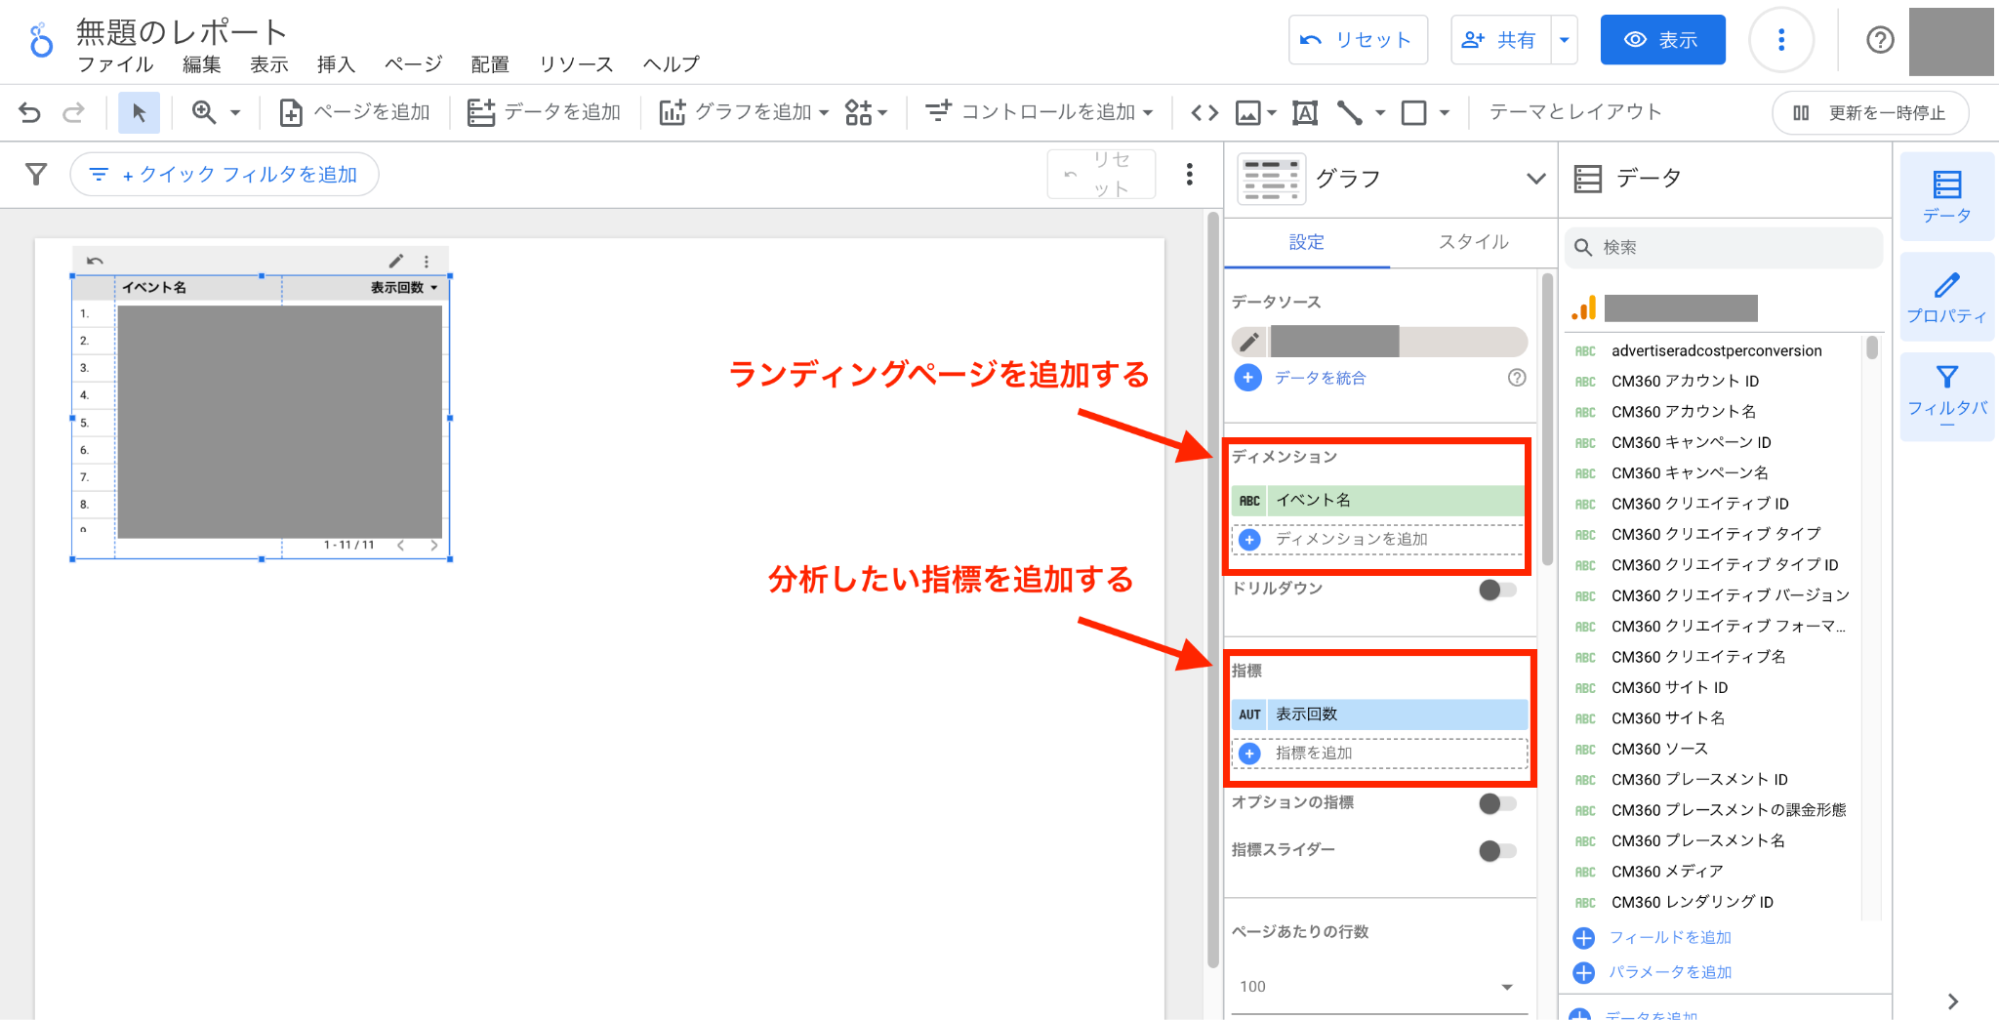This screenshot has height=1020, width=1999.
Task: Click the table chart undo arrow
Action: [x=95, y=261]
